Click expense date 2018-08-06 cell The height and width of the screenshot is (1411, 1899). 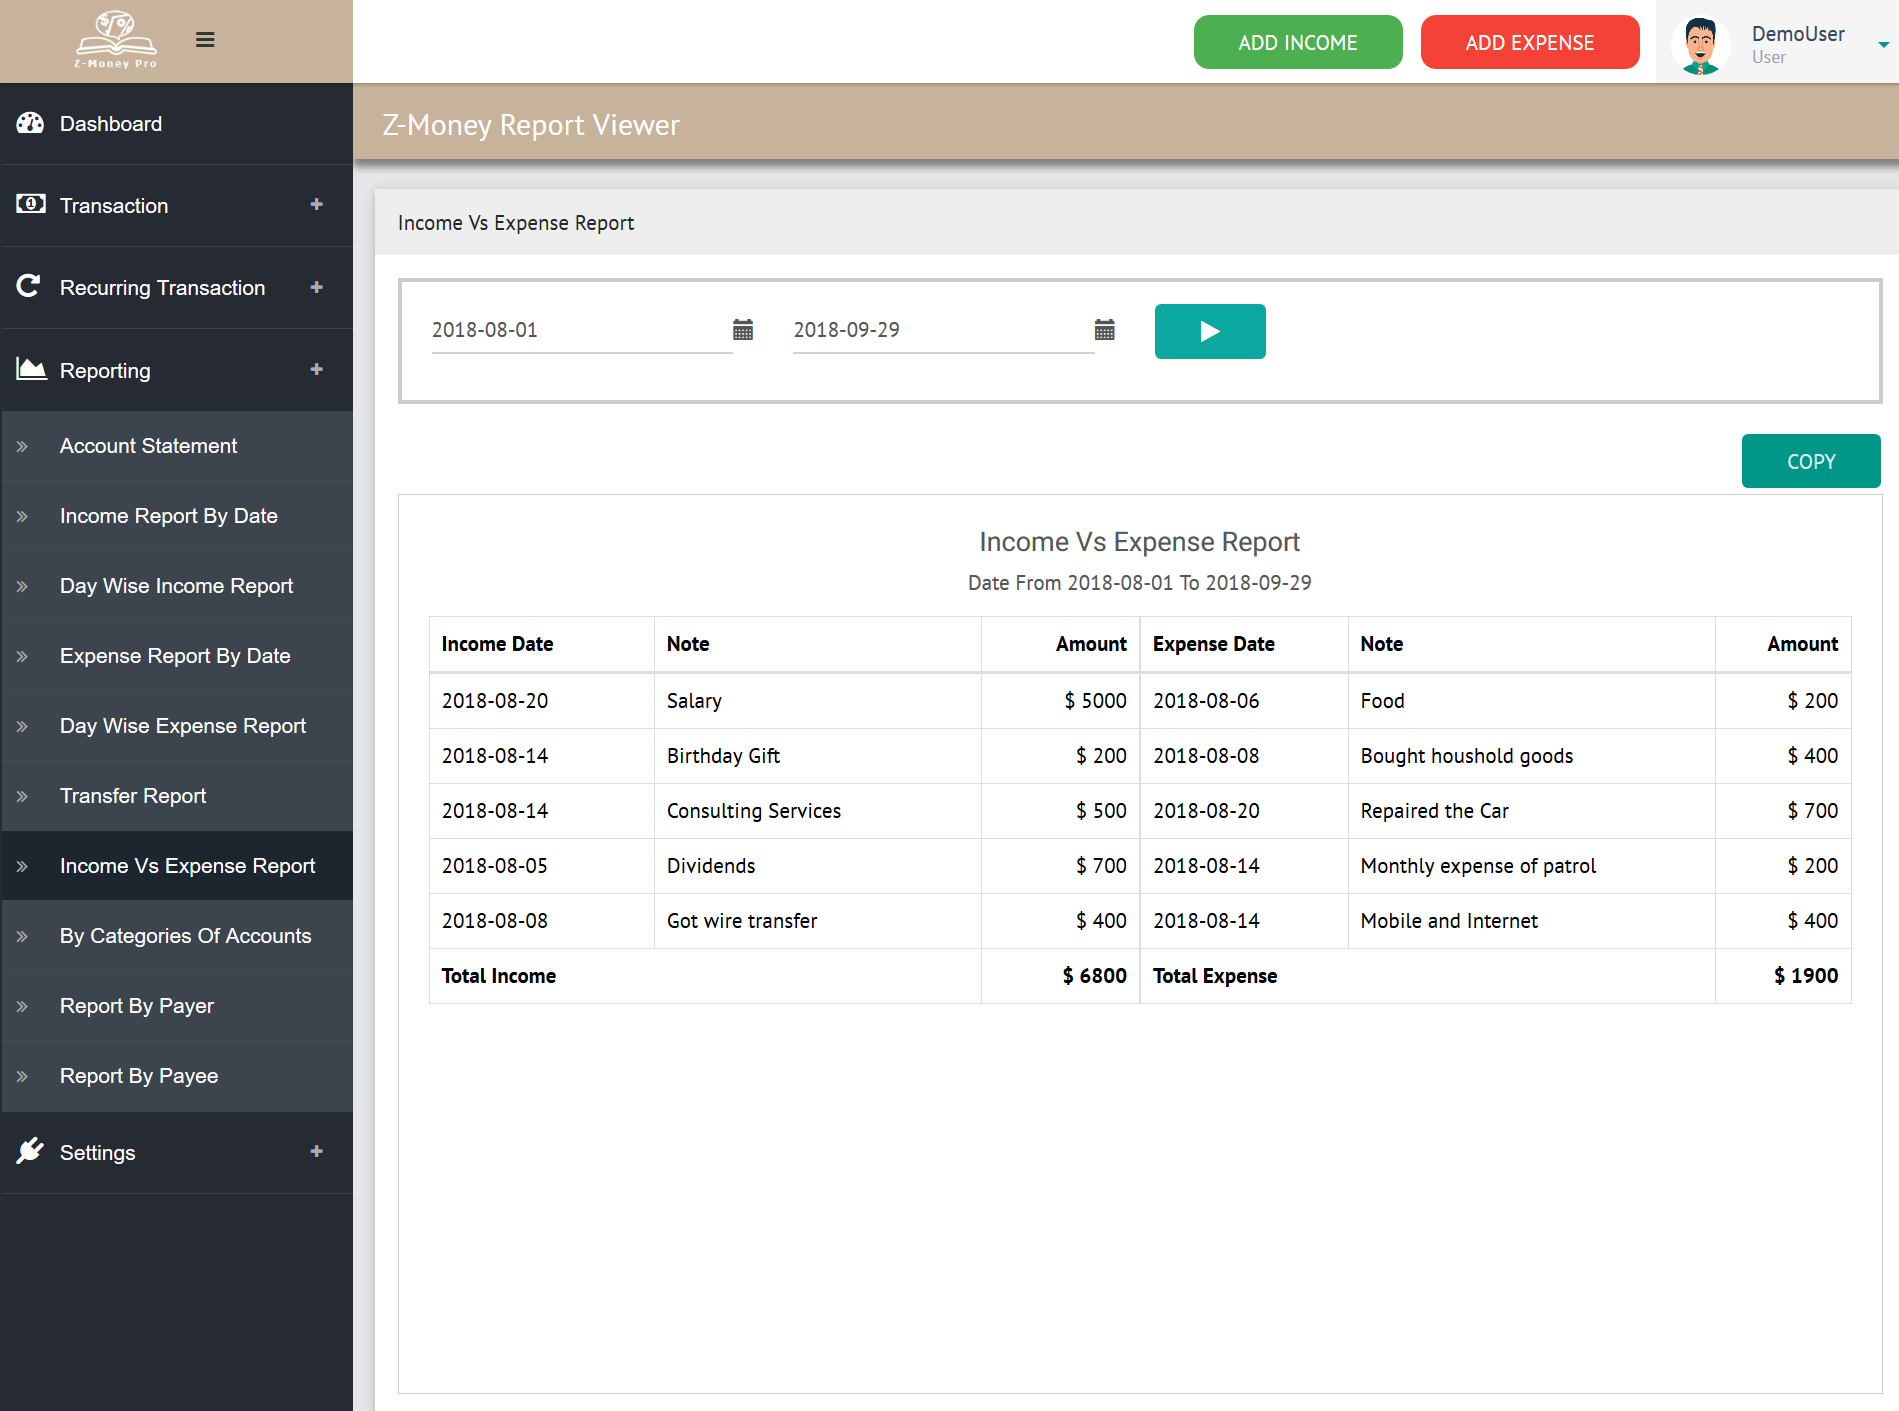click(x=1245, y=701)
